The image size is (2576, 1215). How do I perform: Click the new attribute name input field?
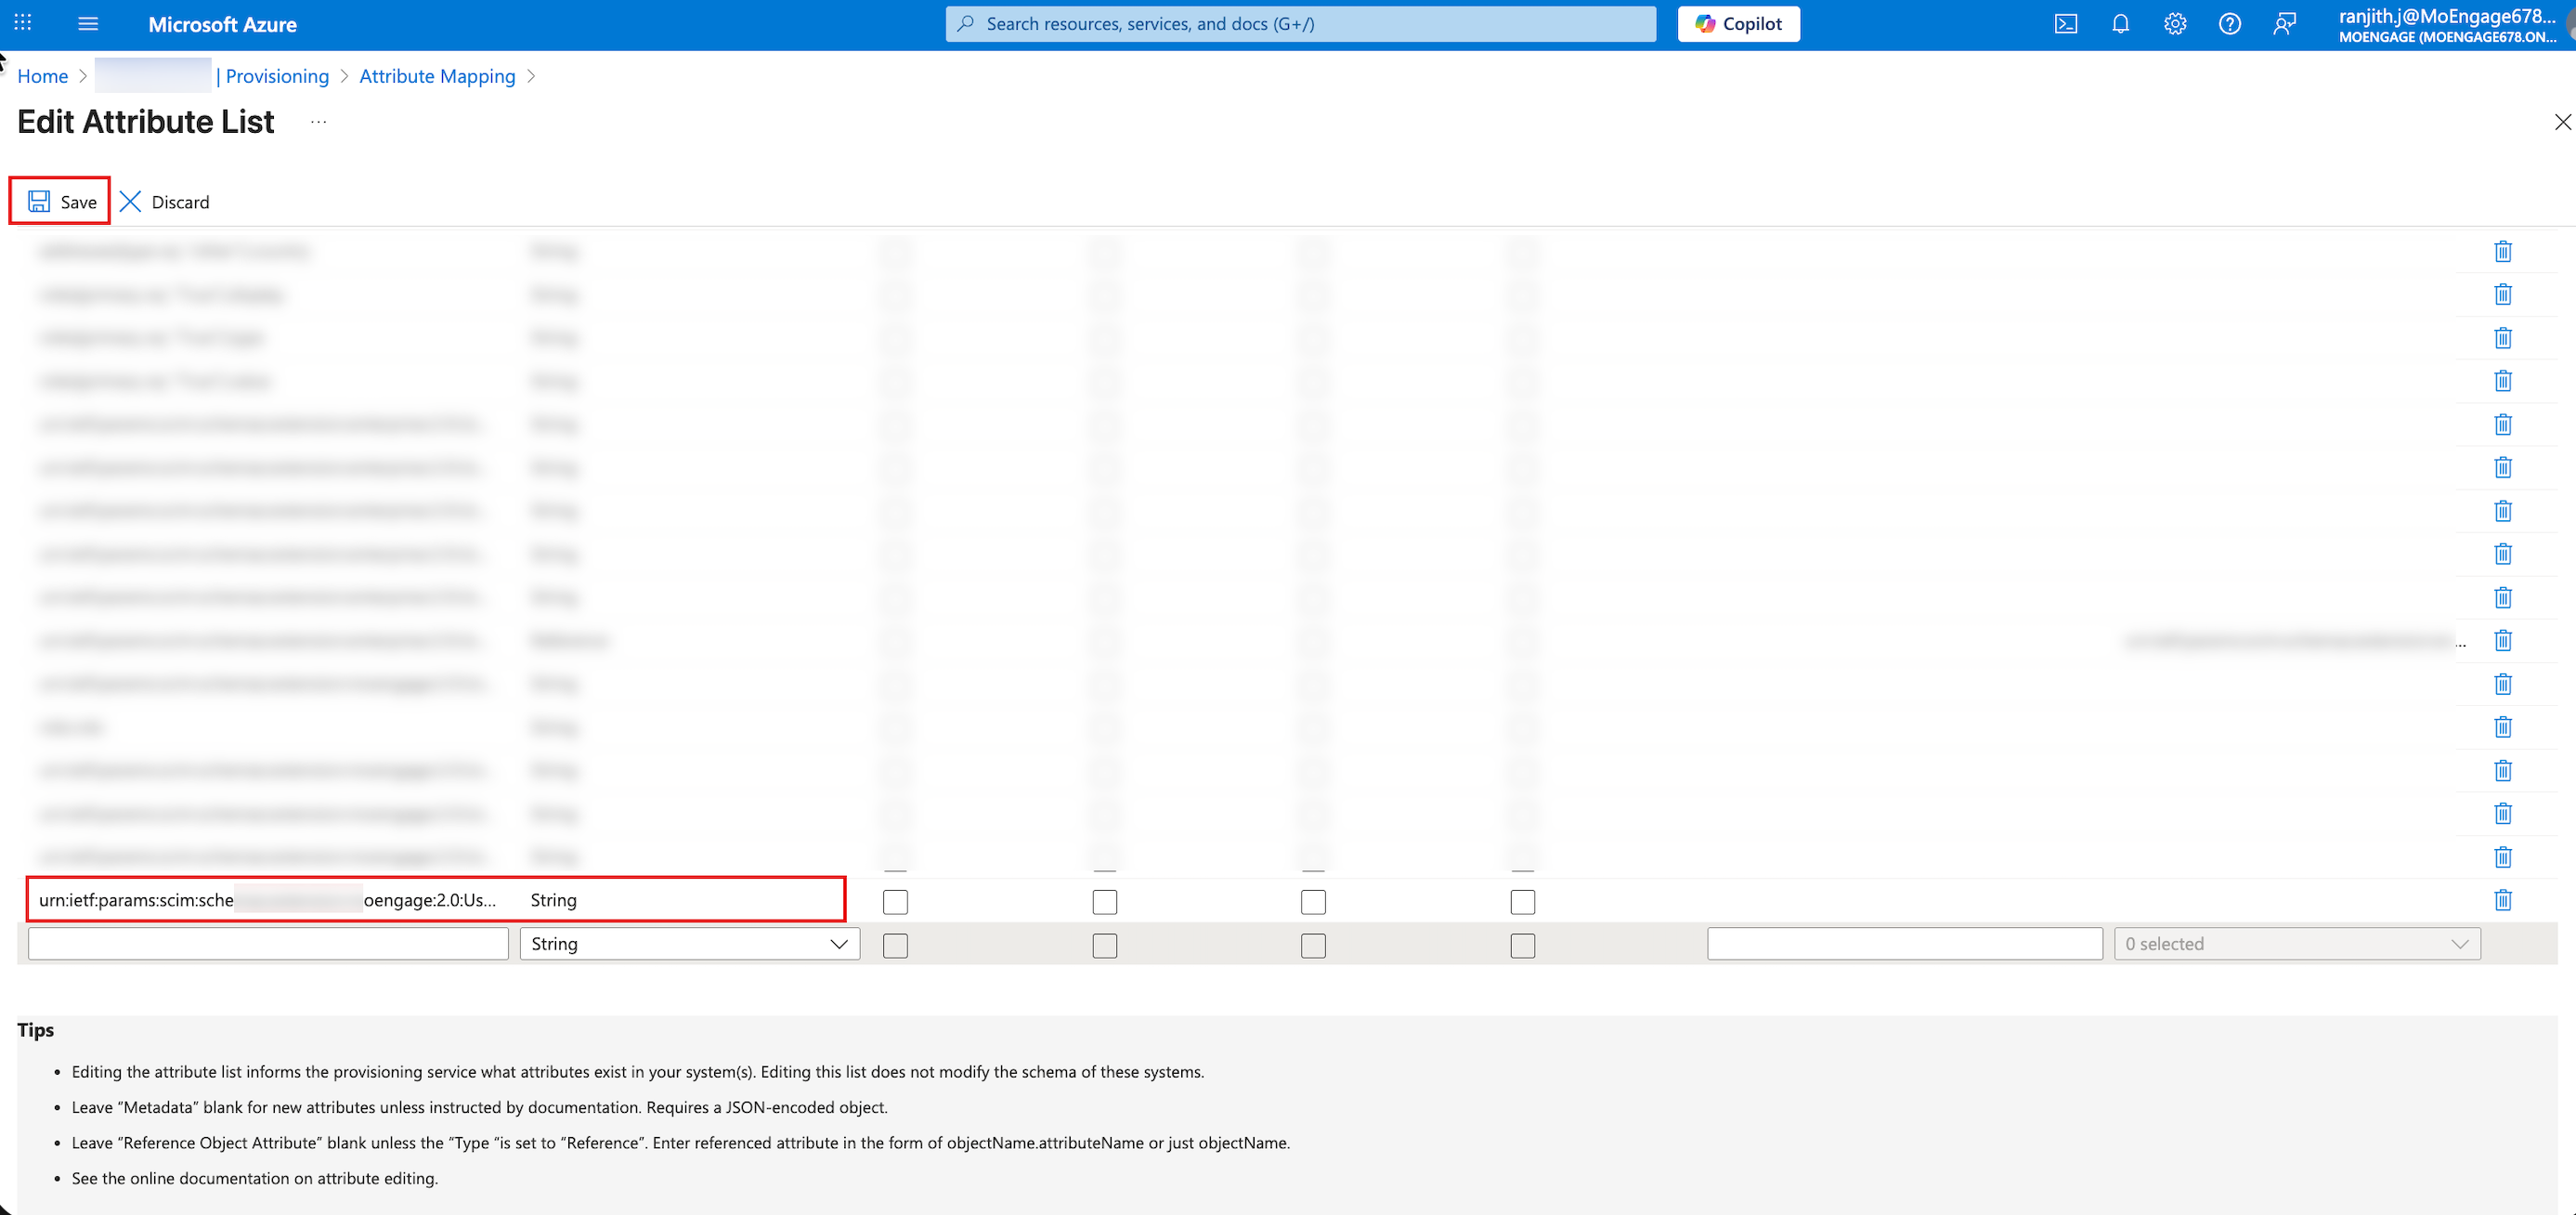click(x=268, y=944)
